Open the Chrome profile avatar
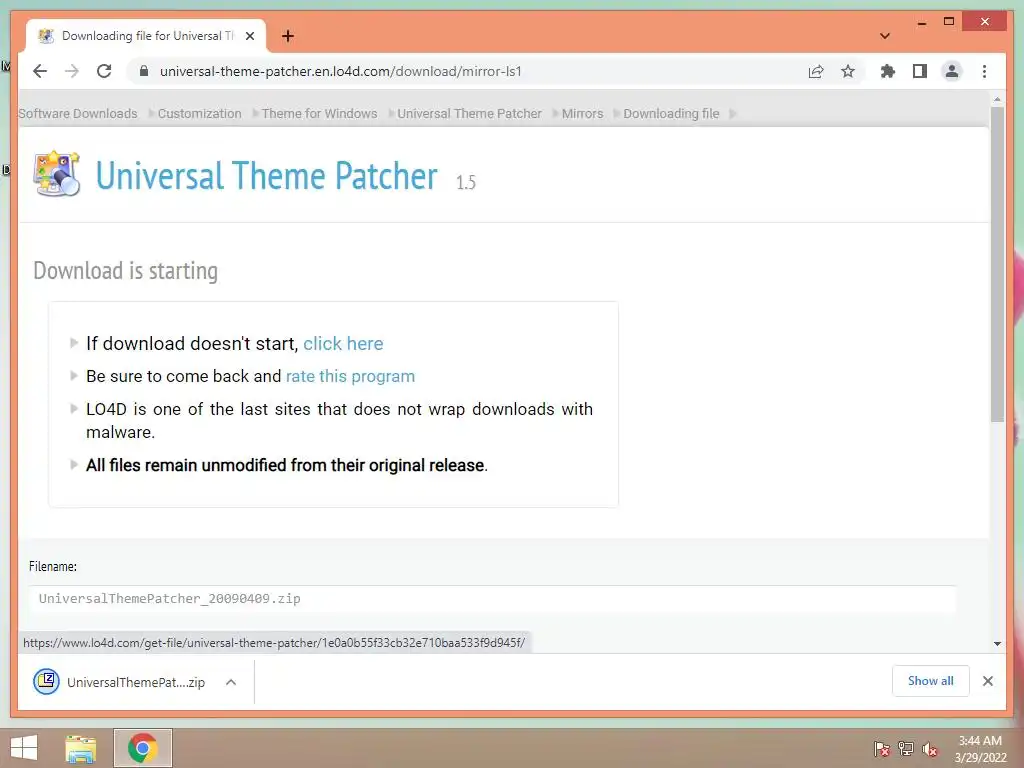This screenshot has height=768, width=1024. 952,71
